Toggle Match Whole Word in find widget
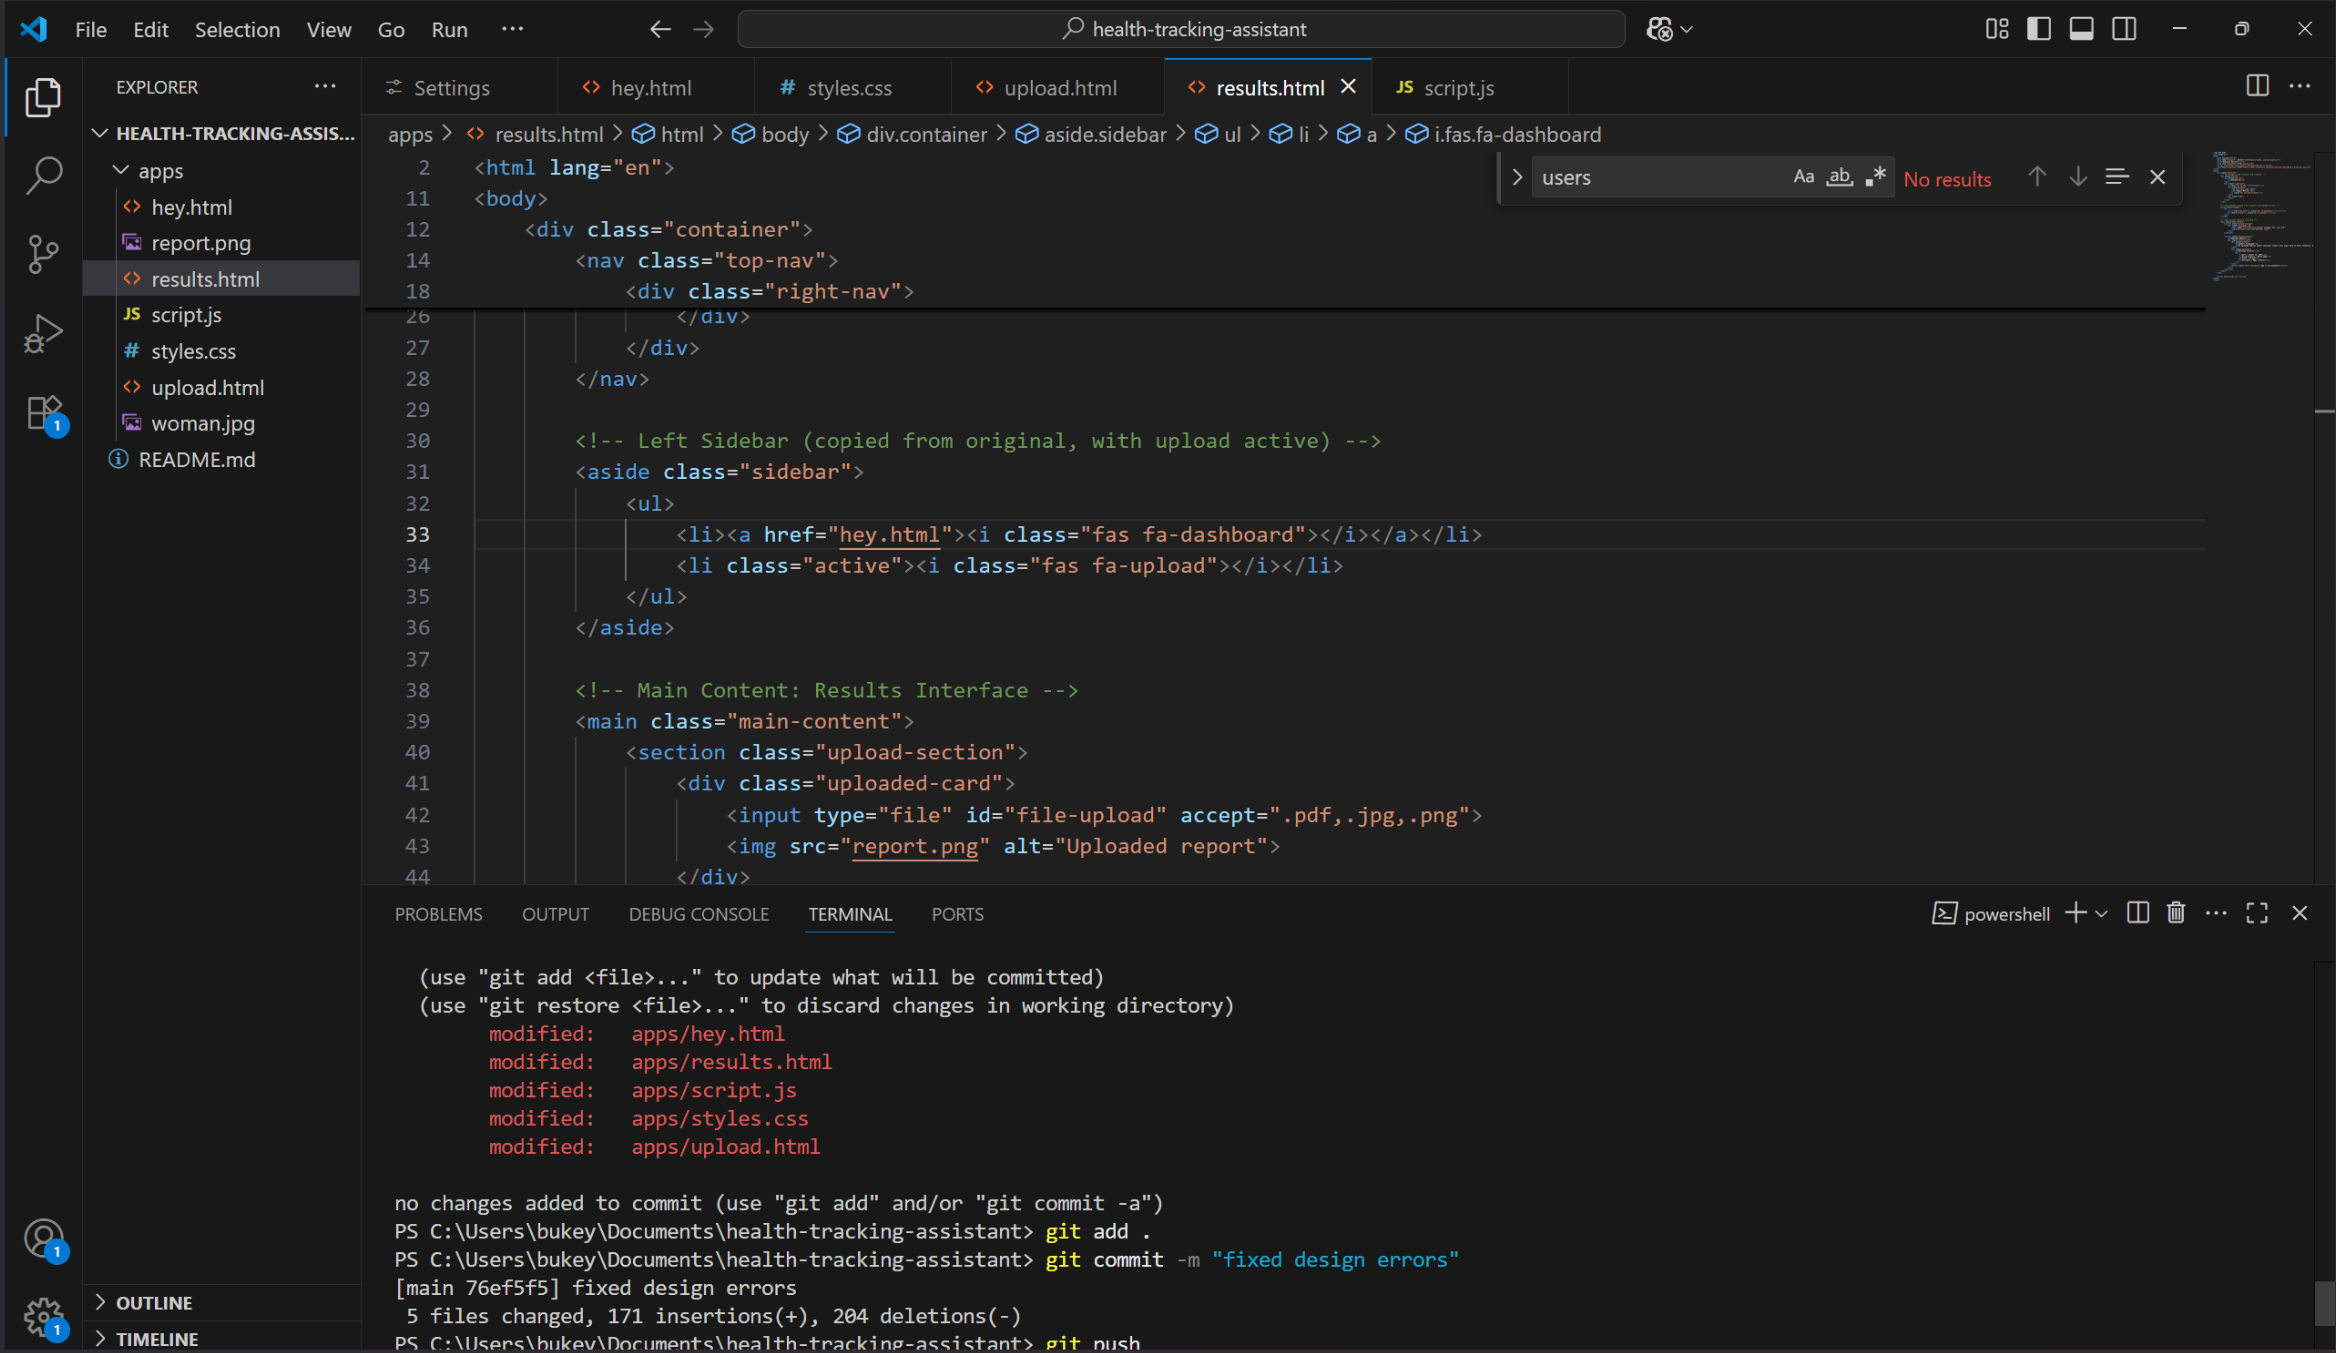The image size is (2336, 1353). (x=1839, y=177)
